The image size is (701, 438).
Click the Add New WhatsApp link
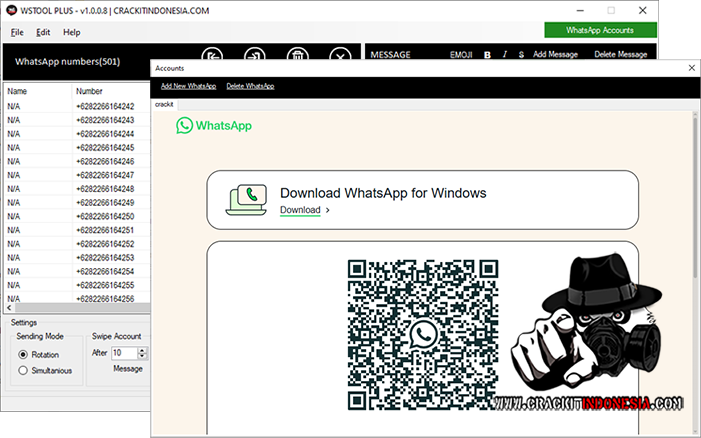[189, 86]
